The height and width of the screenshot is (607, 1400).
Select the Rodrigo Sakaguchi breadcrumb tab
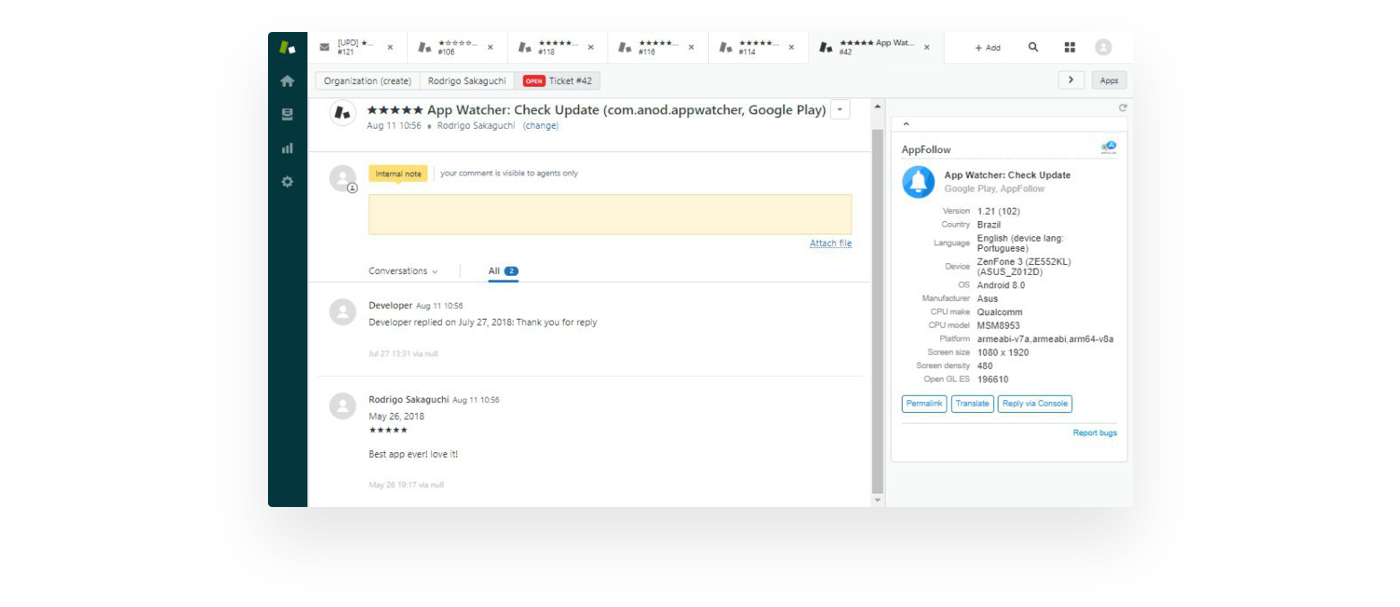coord(467,81)
